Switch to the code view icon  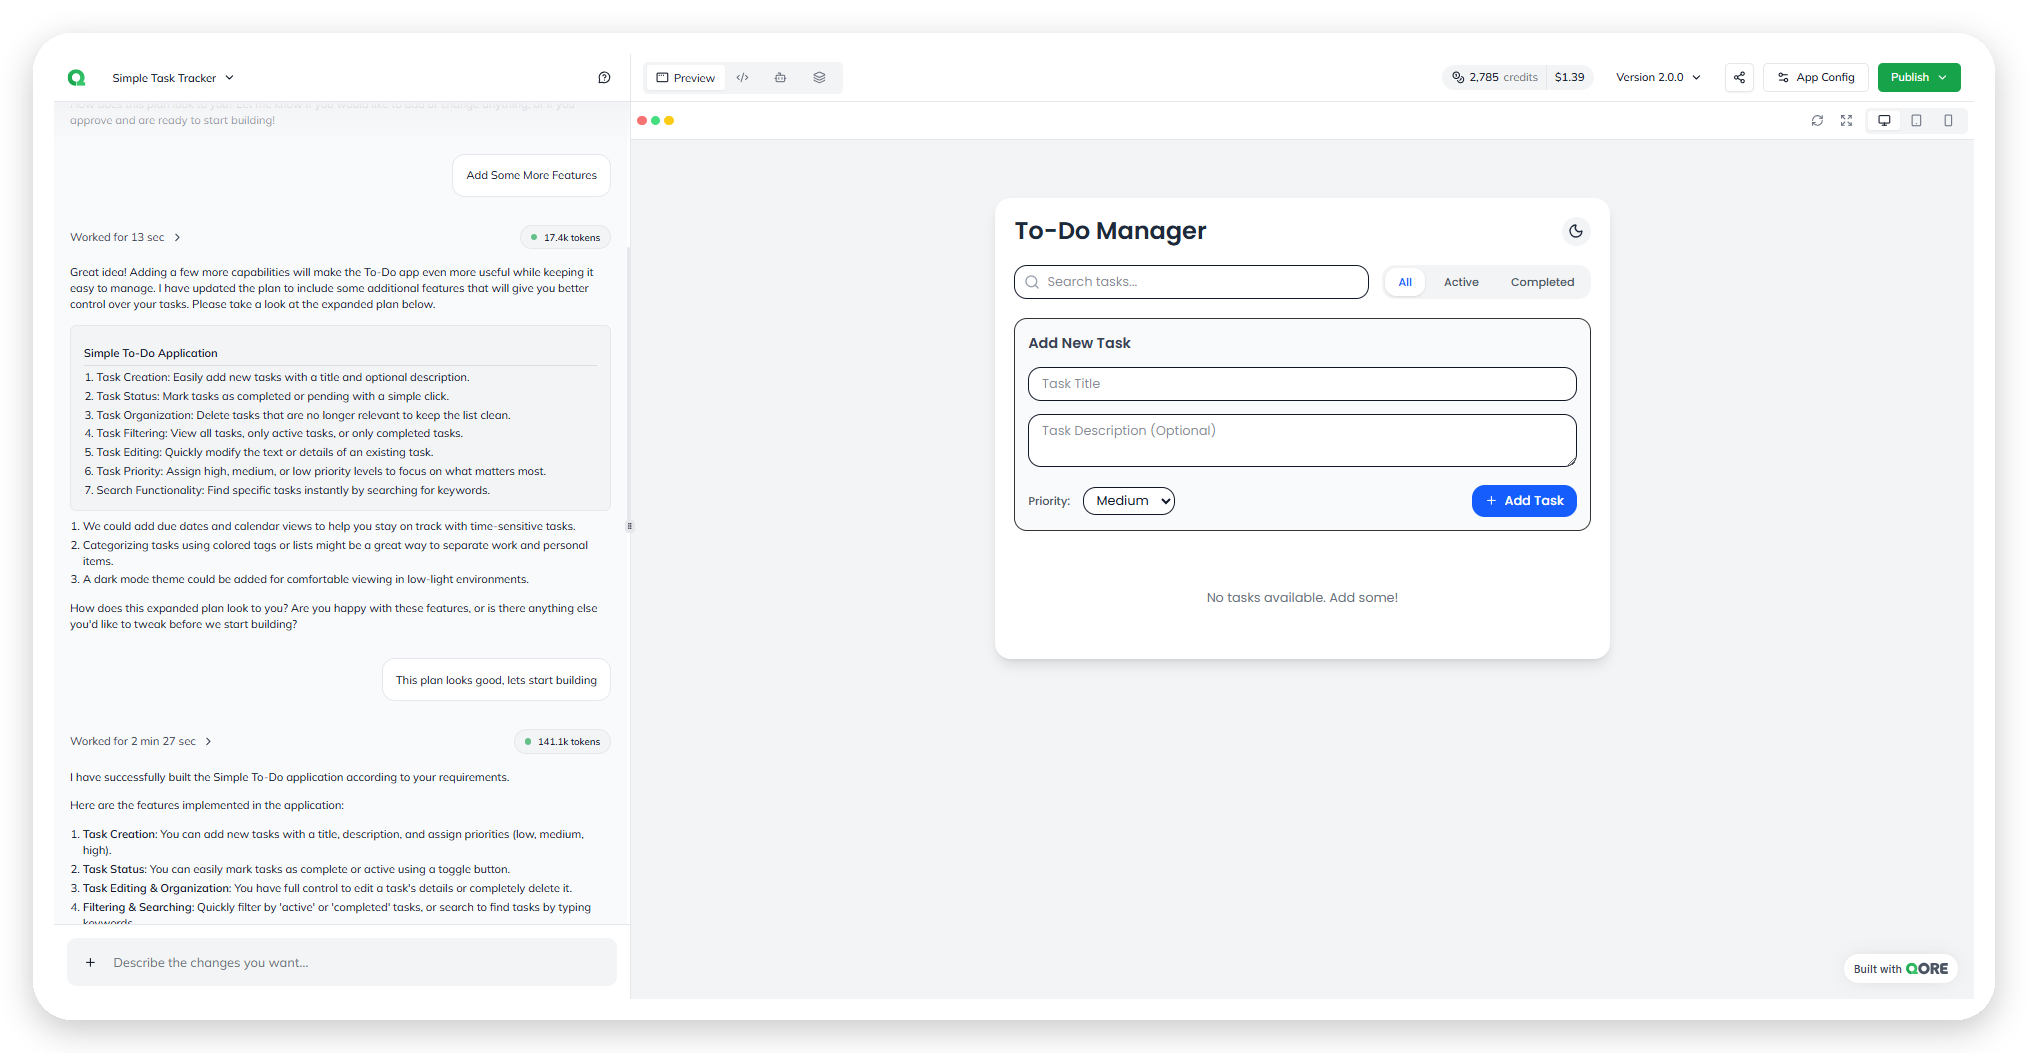(x=742, y=78)
